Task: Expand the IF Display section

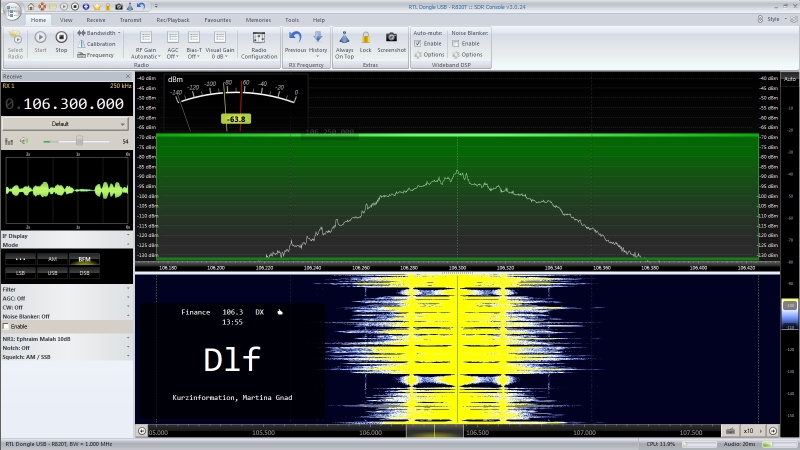Action: [67, 236]
